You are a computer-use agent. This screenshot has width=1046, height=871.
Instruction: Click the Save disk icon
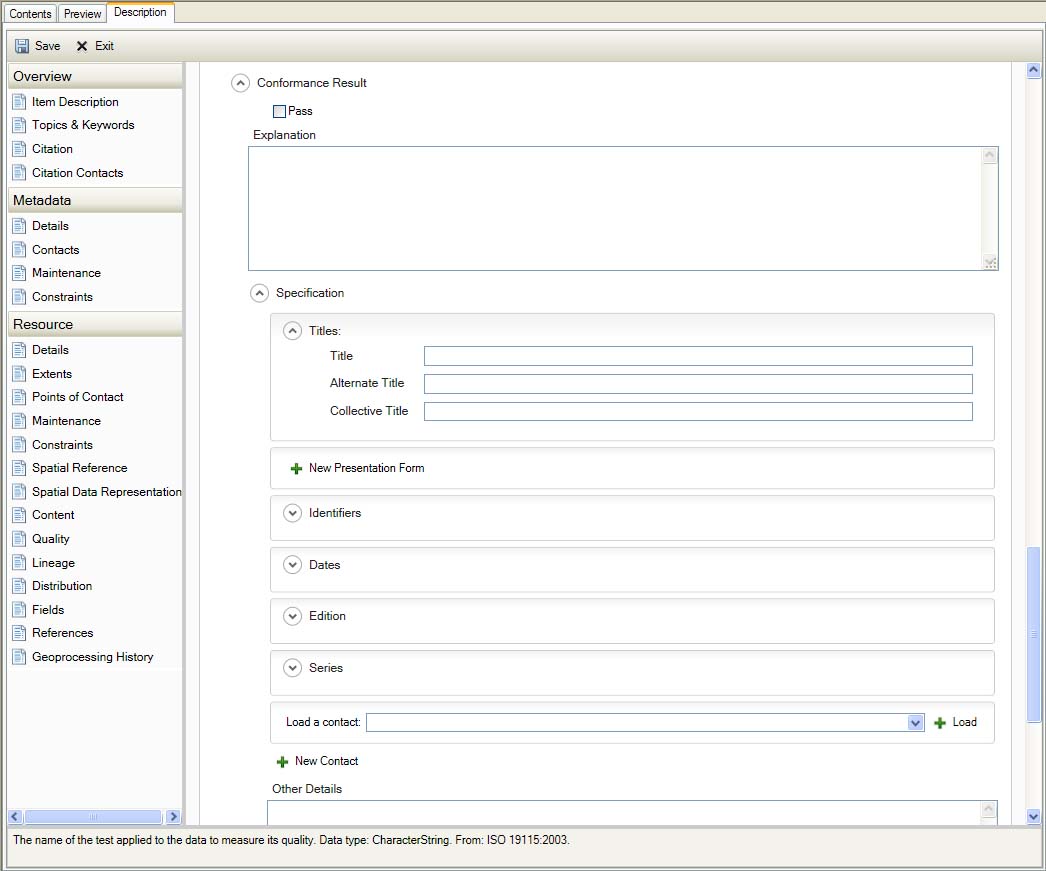coord(22,46)
